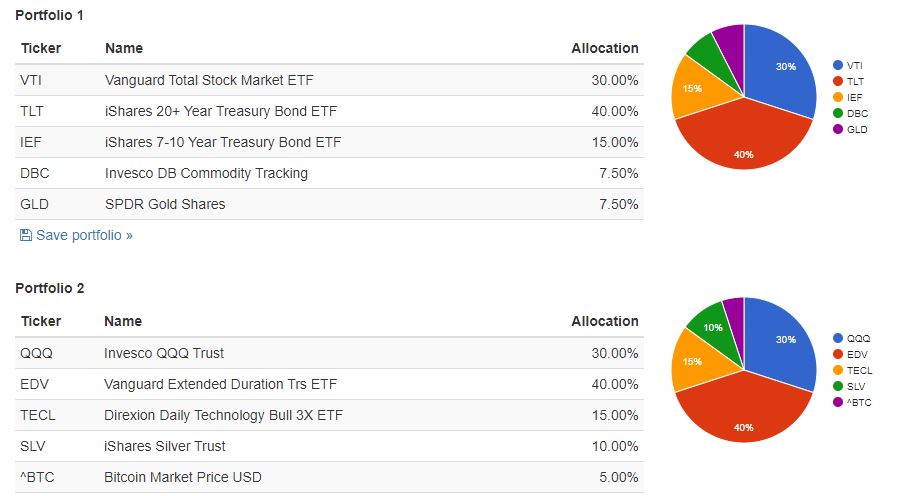Click the Bitcoin Market Price USD name
This screenshot has height=496, width=903.
coord(182,477)
